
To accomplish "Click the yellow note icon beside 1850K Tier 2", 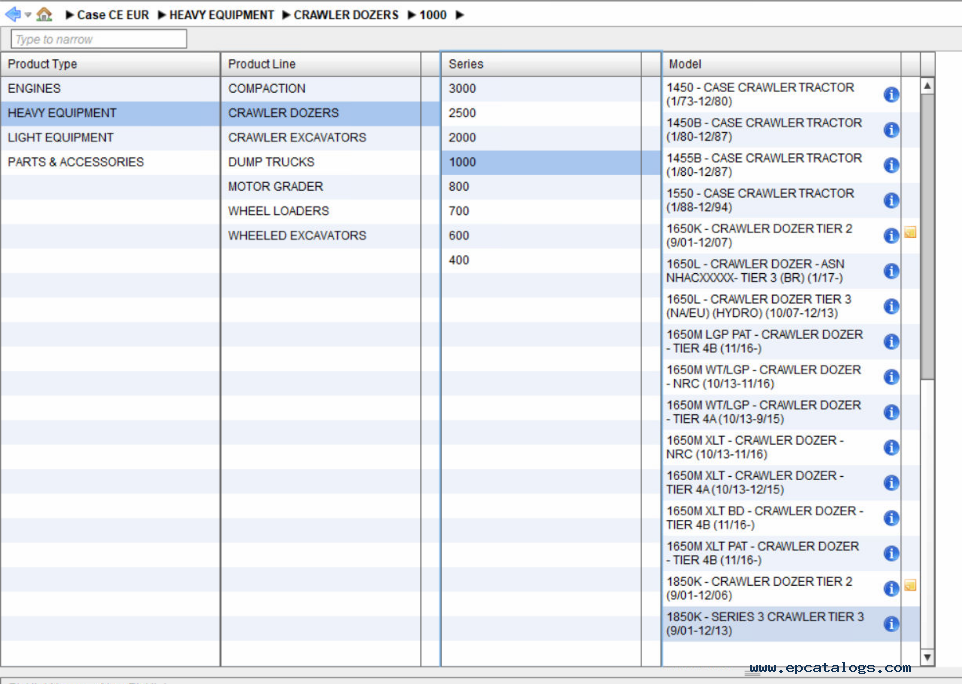I will [910, 585].
